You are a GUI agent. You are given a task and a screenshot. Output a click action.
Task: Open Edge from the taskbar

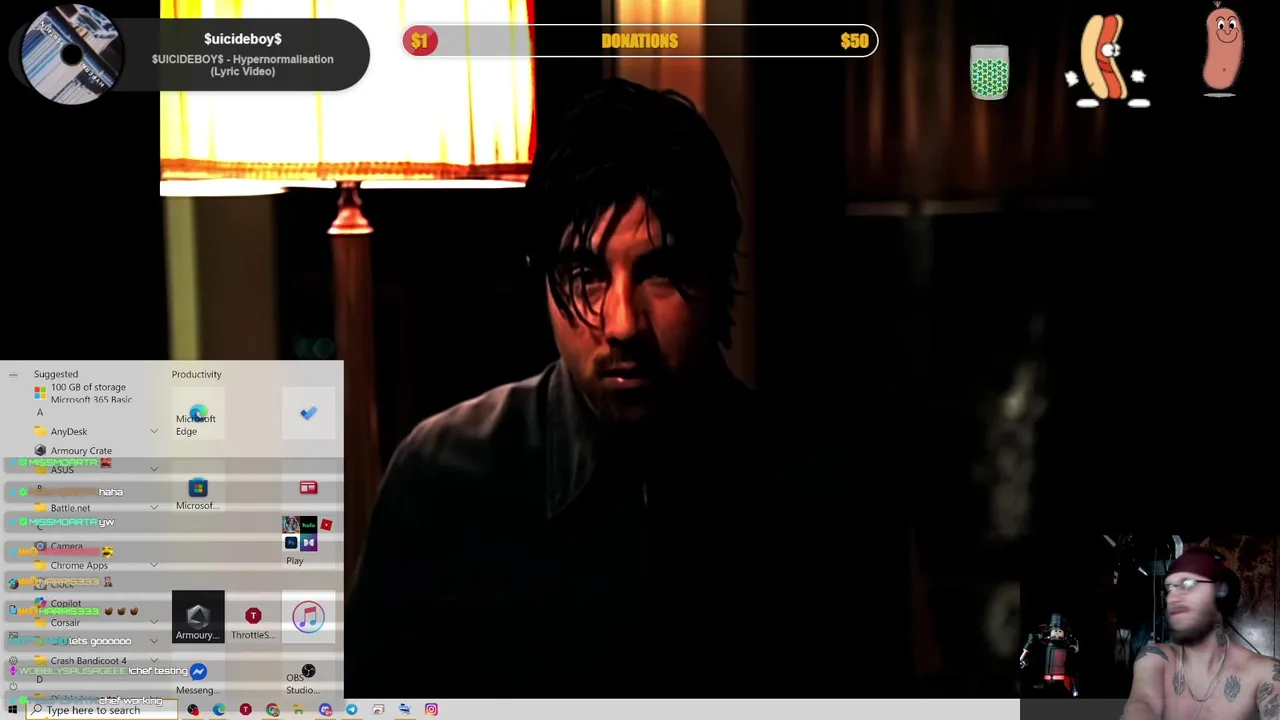tap(219, 710)
